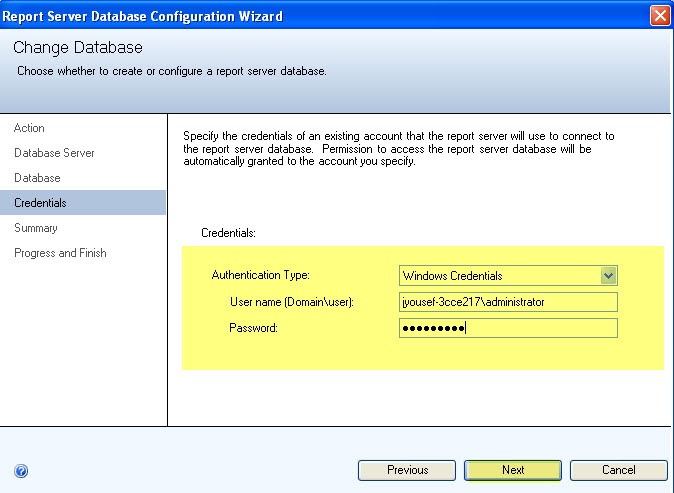Close the Report Server Database Configuration Wizard
Image resolution: width=674 pixels, height=493 pixels.
coord(660,16)
